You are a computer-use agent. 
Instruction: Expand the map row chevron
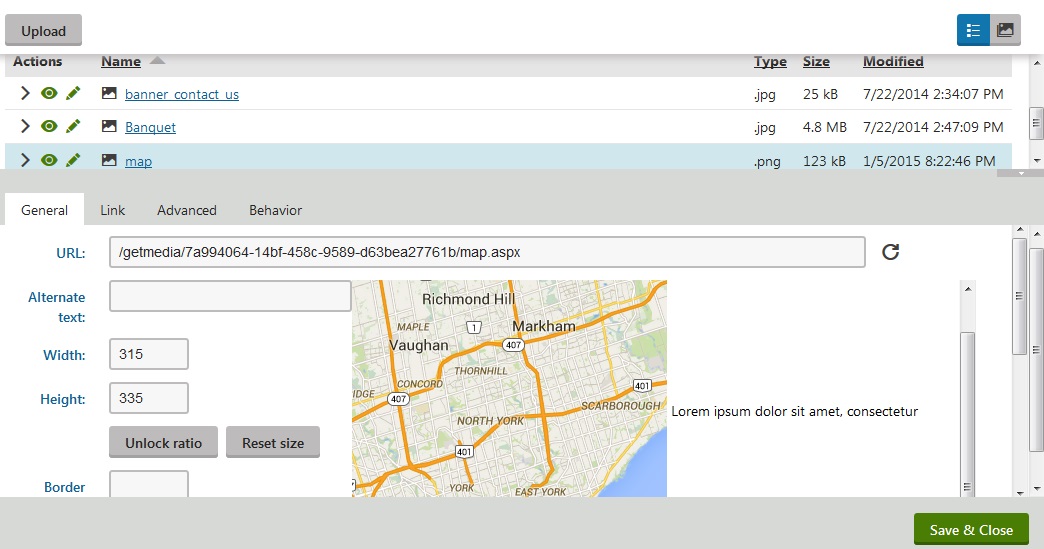pyautogui.click(x=25, y=160)
